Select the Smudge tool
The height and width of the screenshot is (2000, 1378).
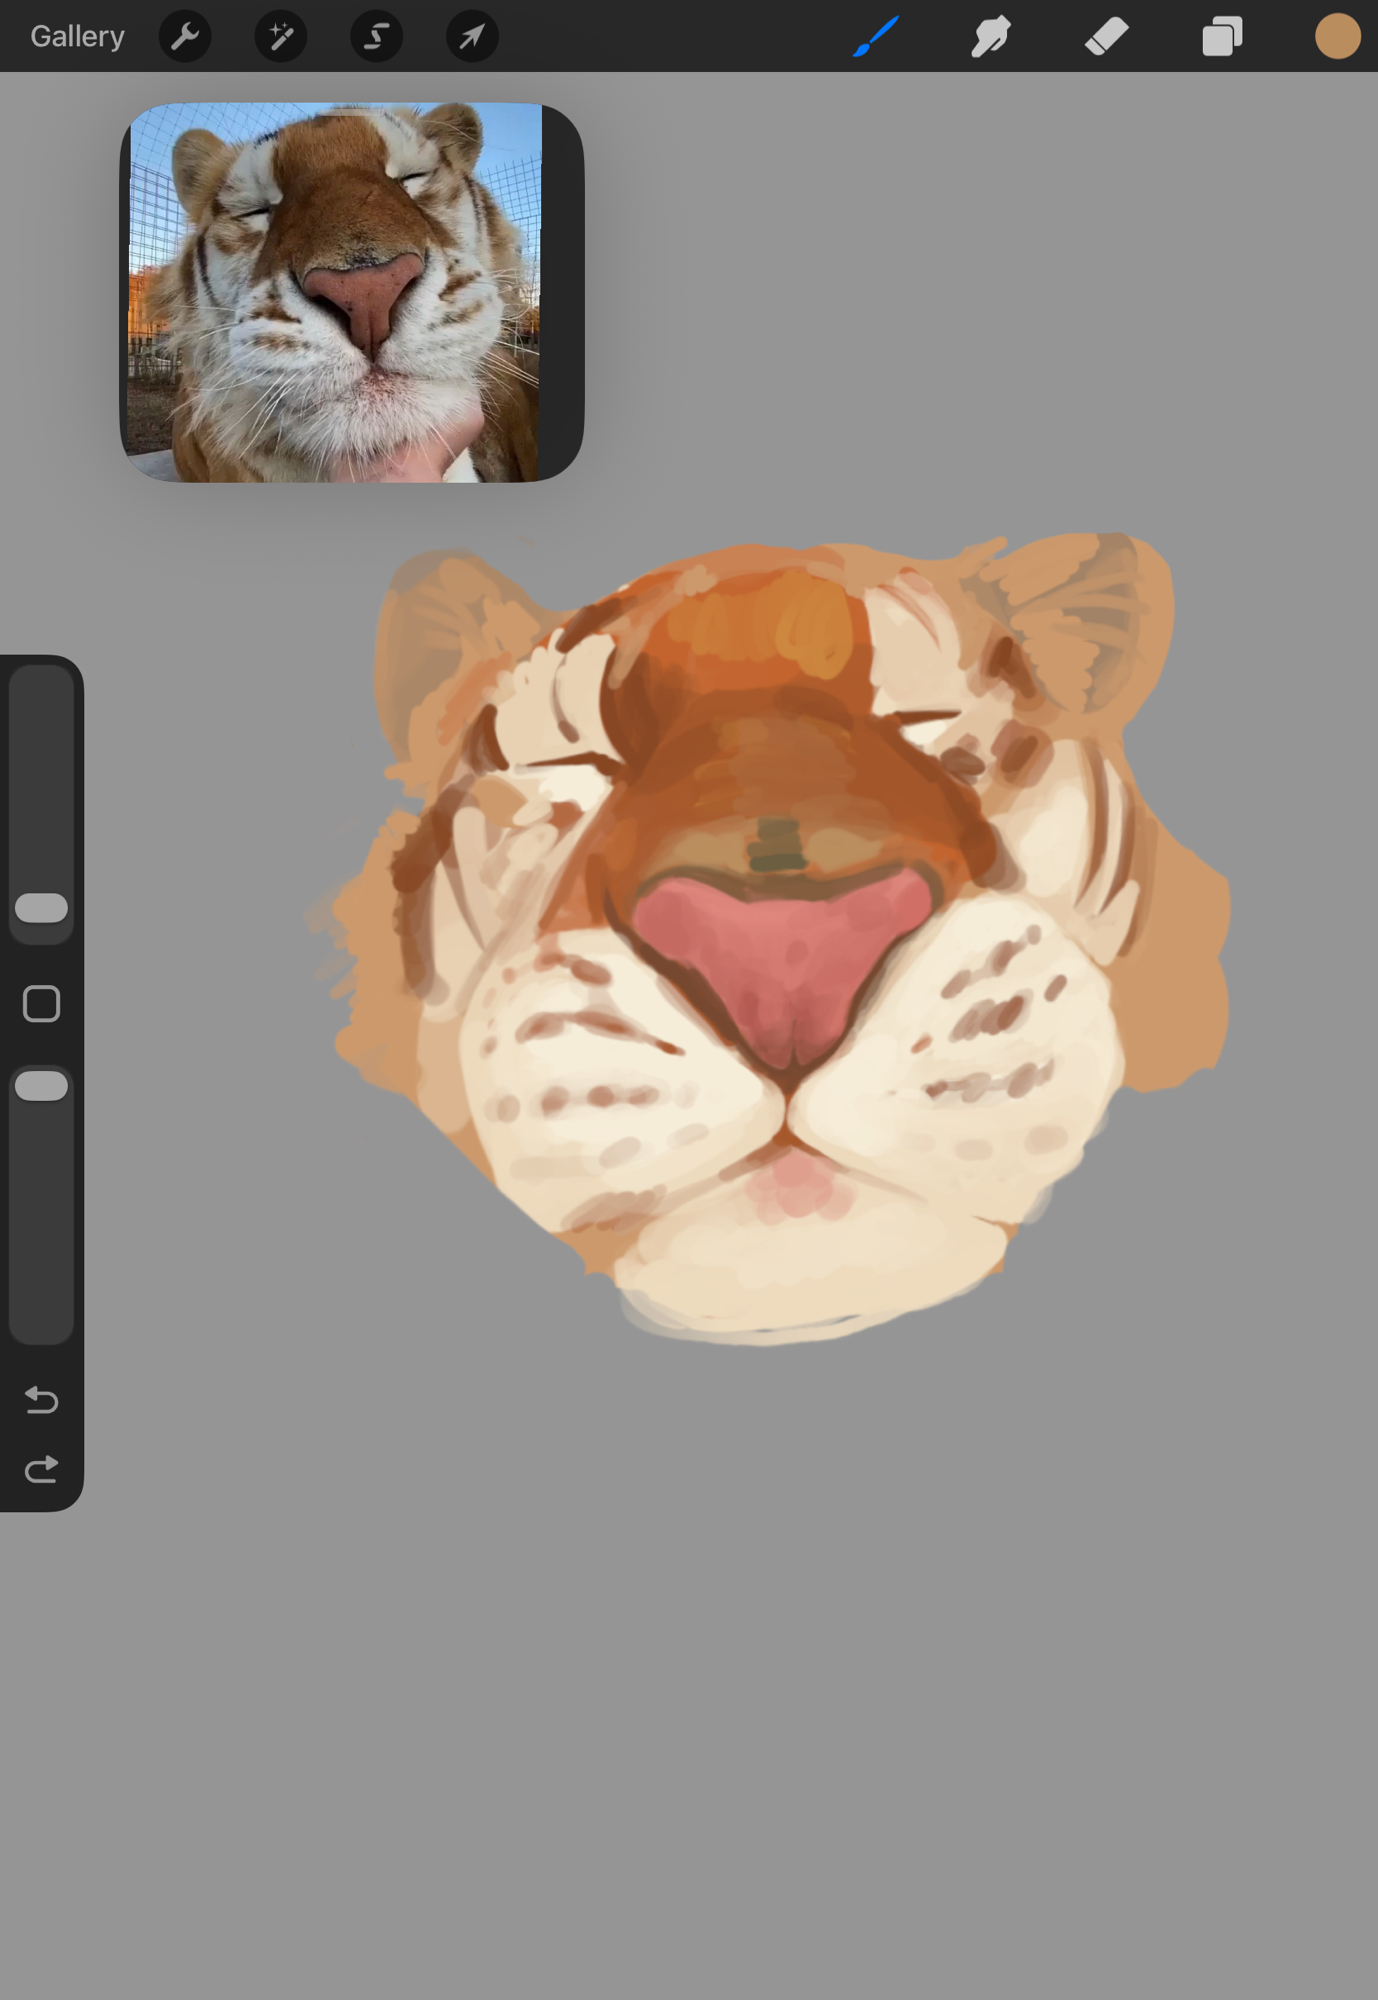coord(990,37)
